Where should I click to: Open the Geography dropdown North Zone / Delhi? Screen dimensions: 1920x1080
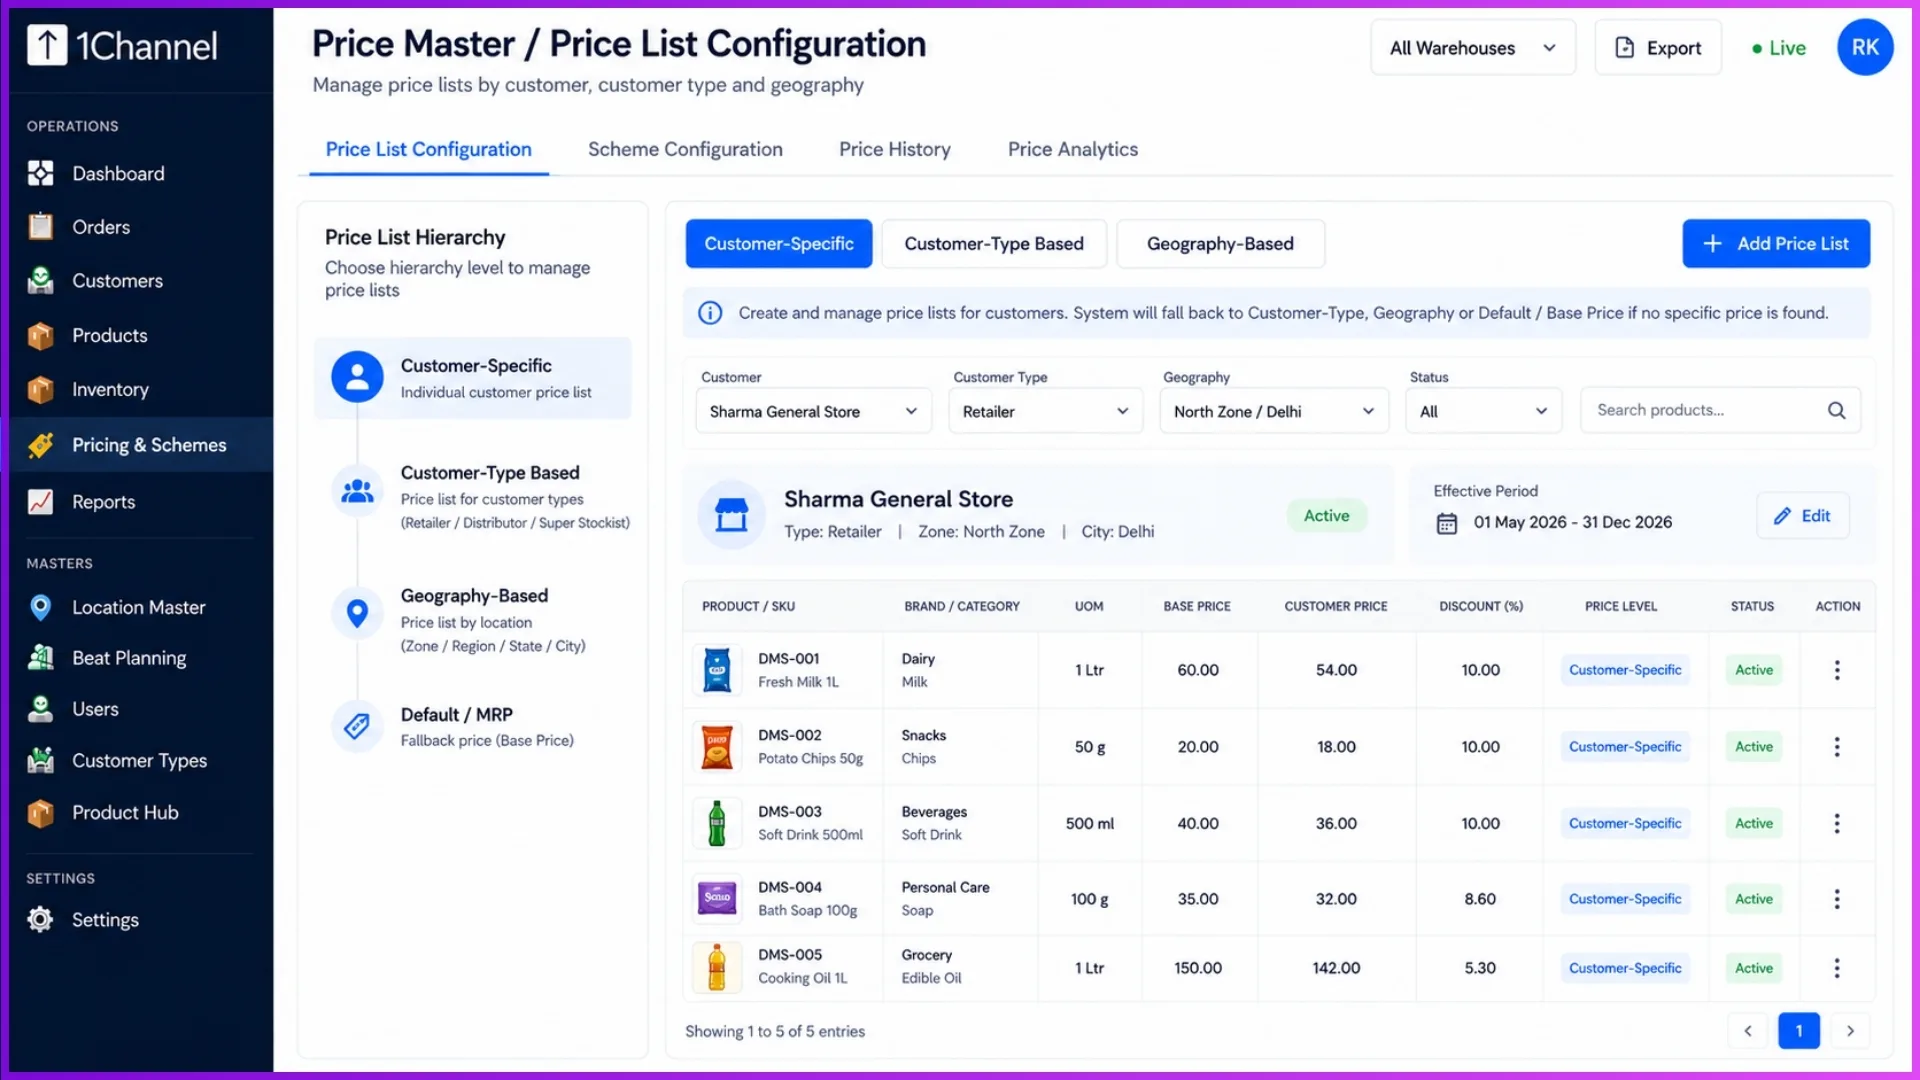[1274, 411]
